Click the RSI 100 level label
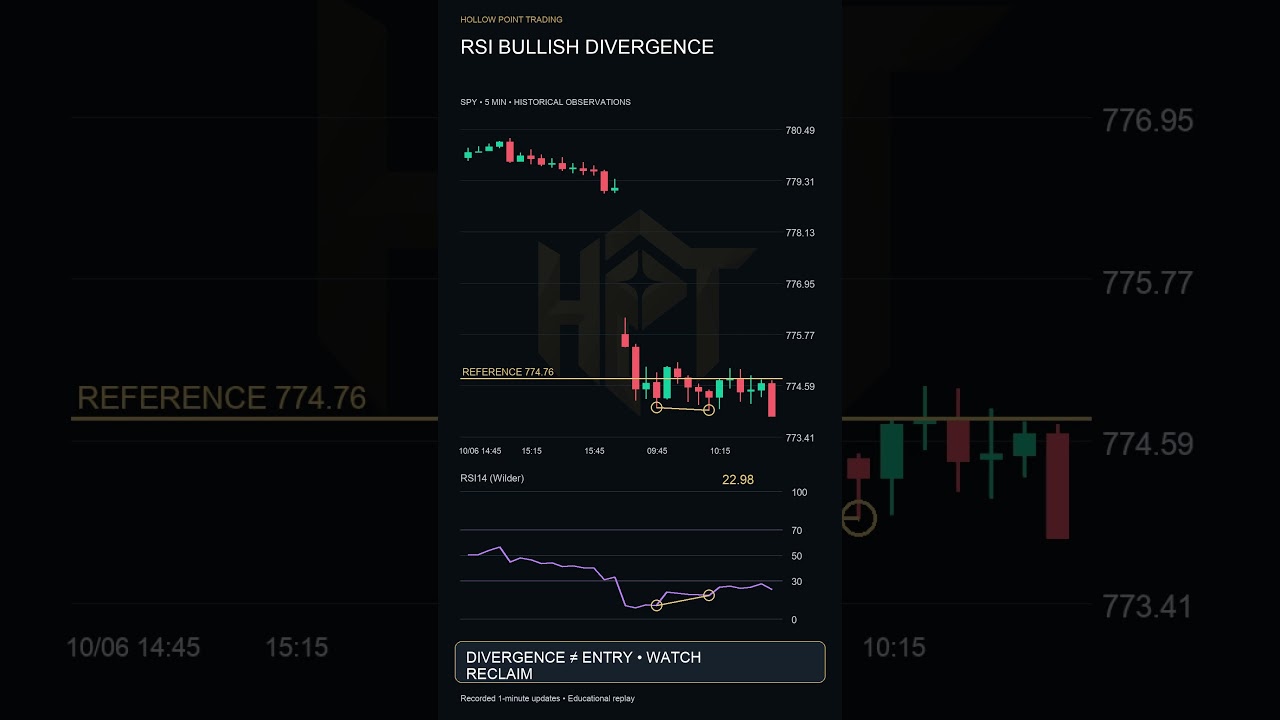 [799, 492]
